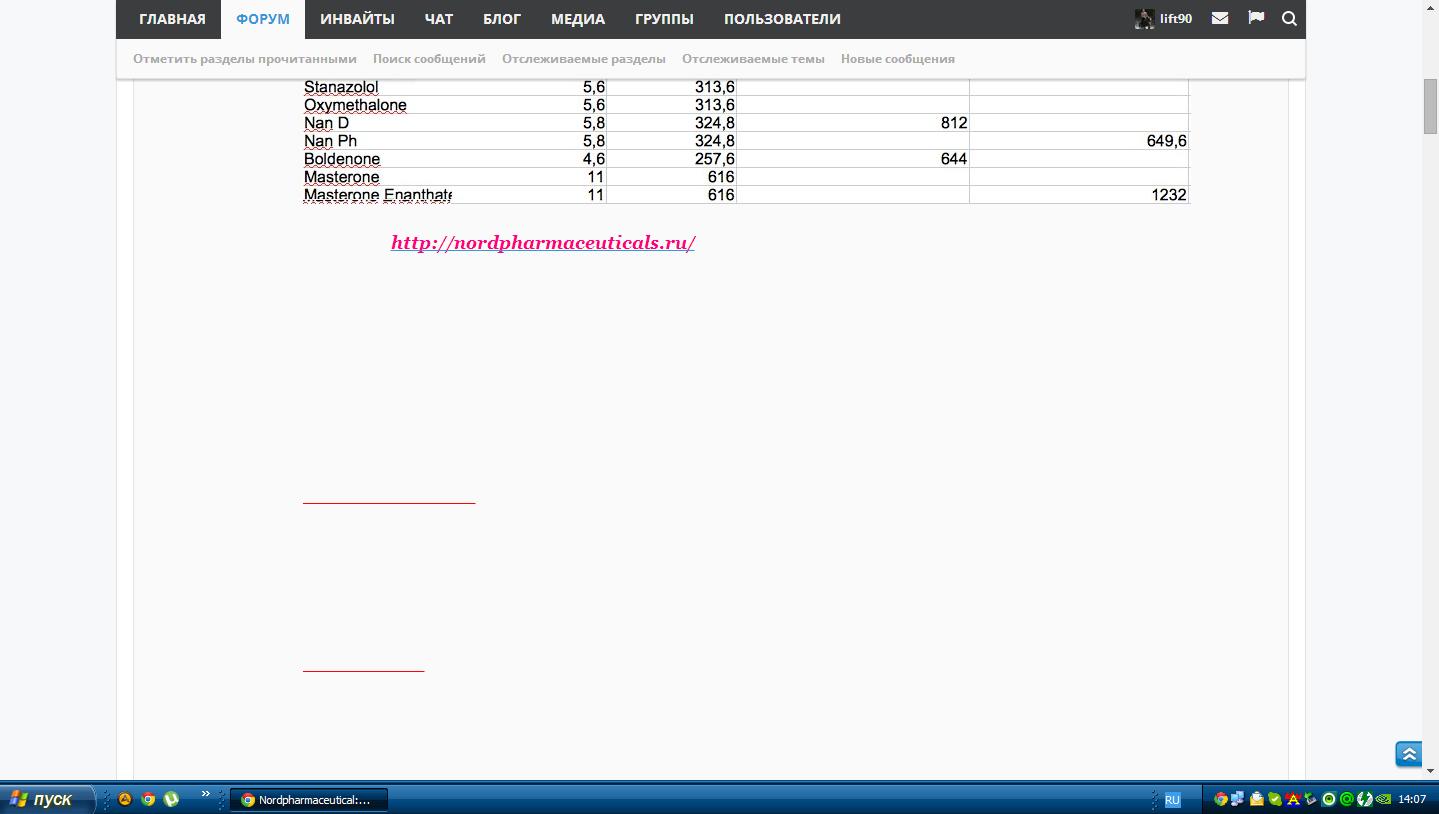Open the lift90 user profile avatar
This screenshot has width=1439, height=814.
pyautogui.click(x=1144, y=19)
